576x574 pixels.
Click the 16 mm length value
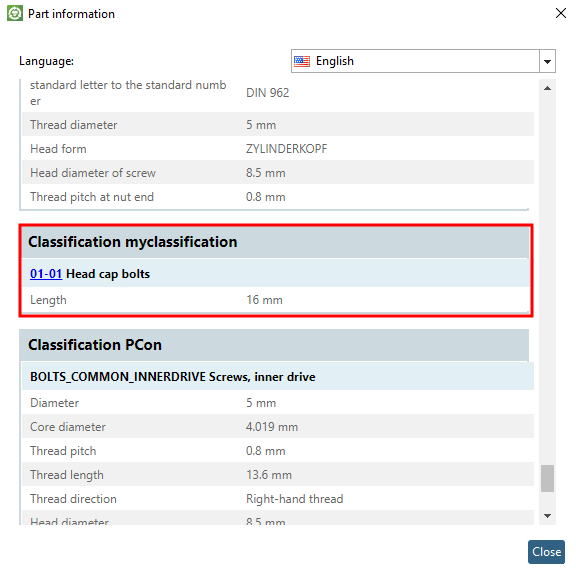(264, 300)
